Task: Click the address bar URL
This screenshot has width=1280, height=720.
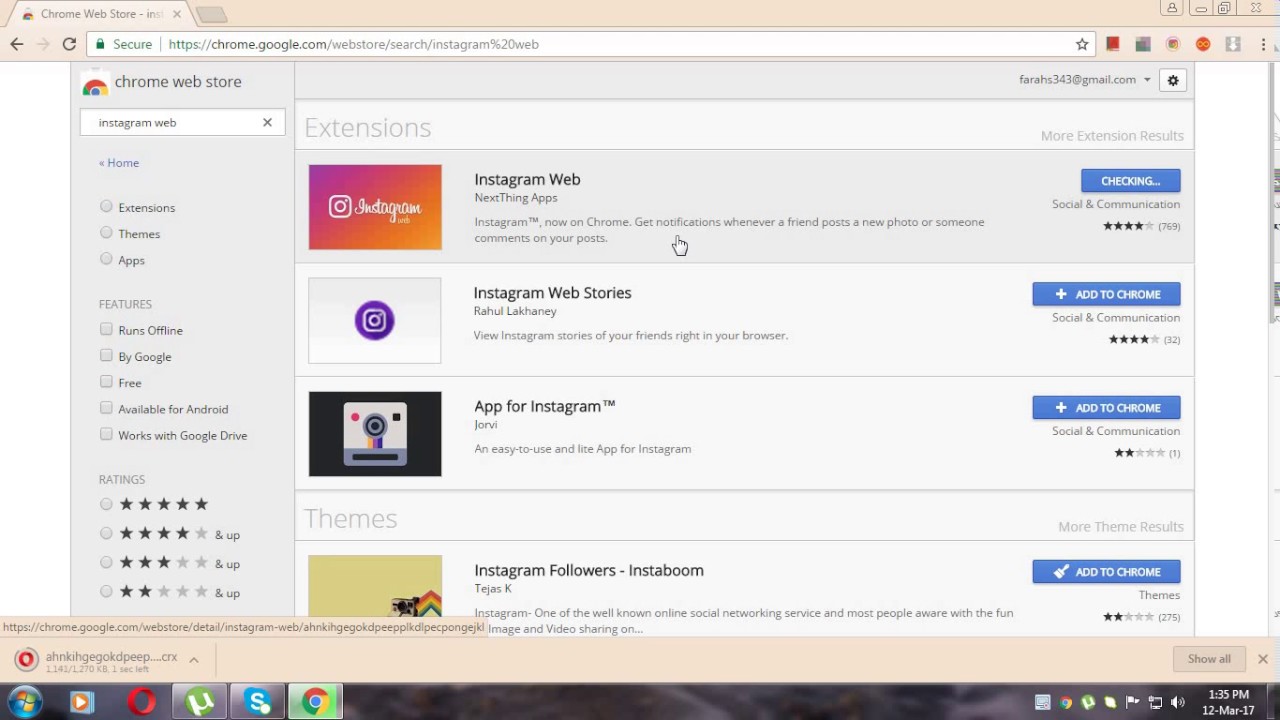Action: (354, 44)
